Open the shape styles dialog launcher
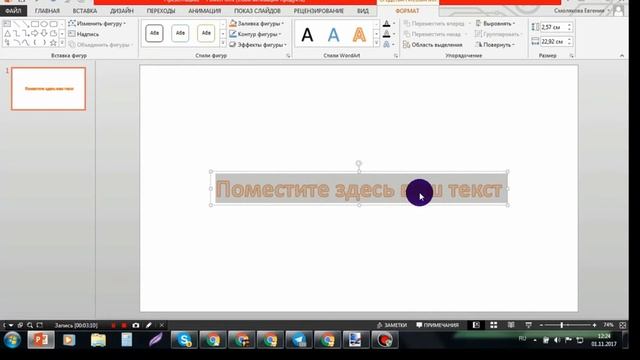The image size is (640, 360). pos(288,56)
